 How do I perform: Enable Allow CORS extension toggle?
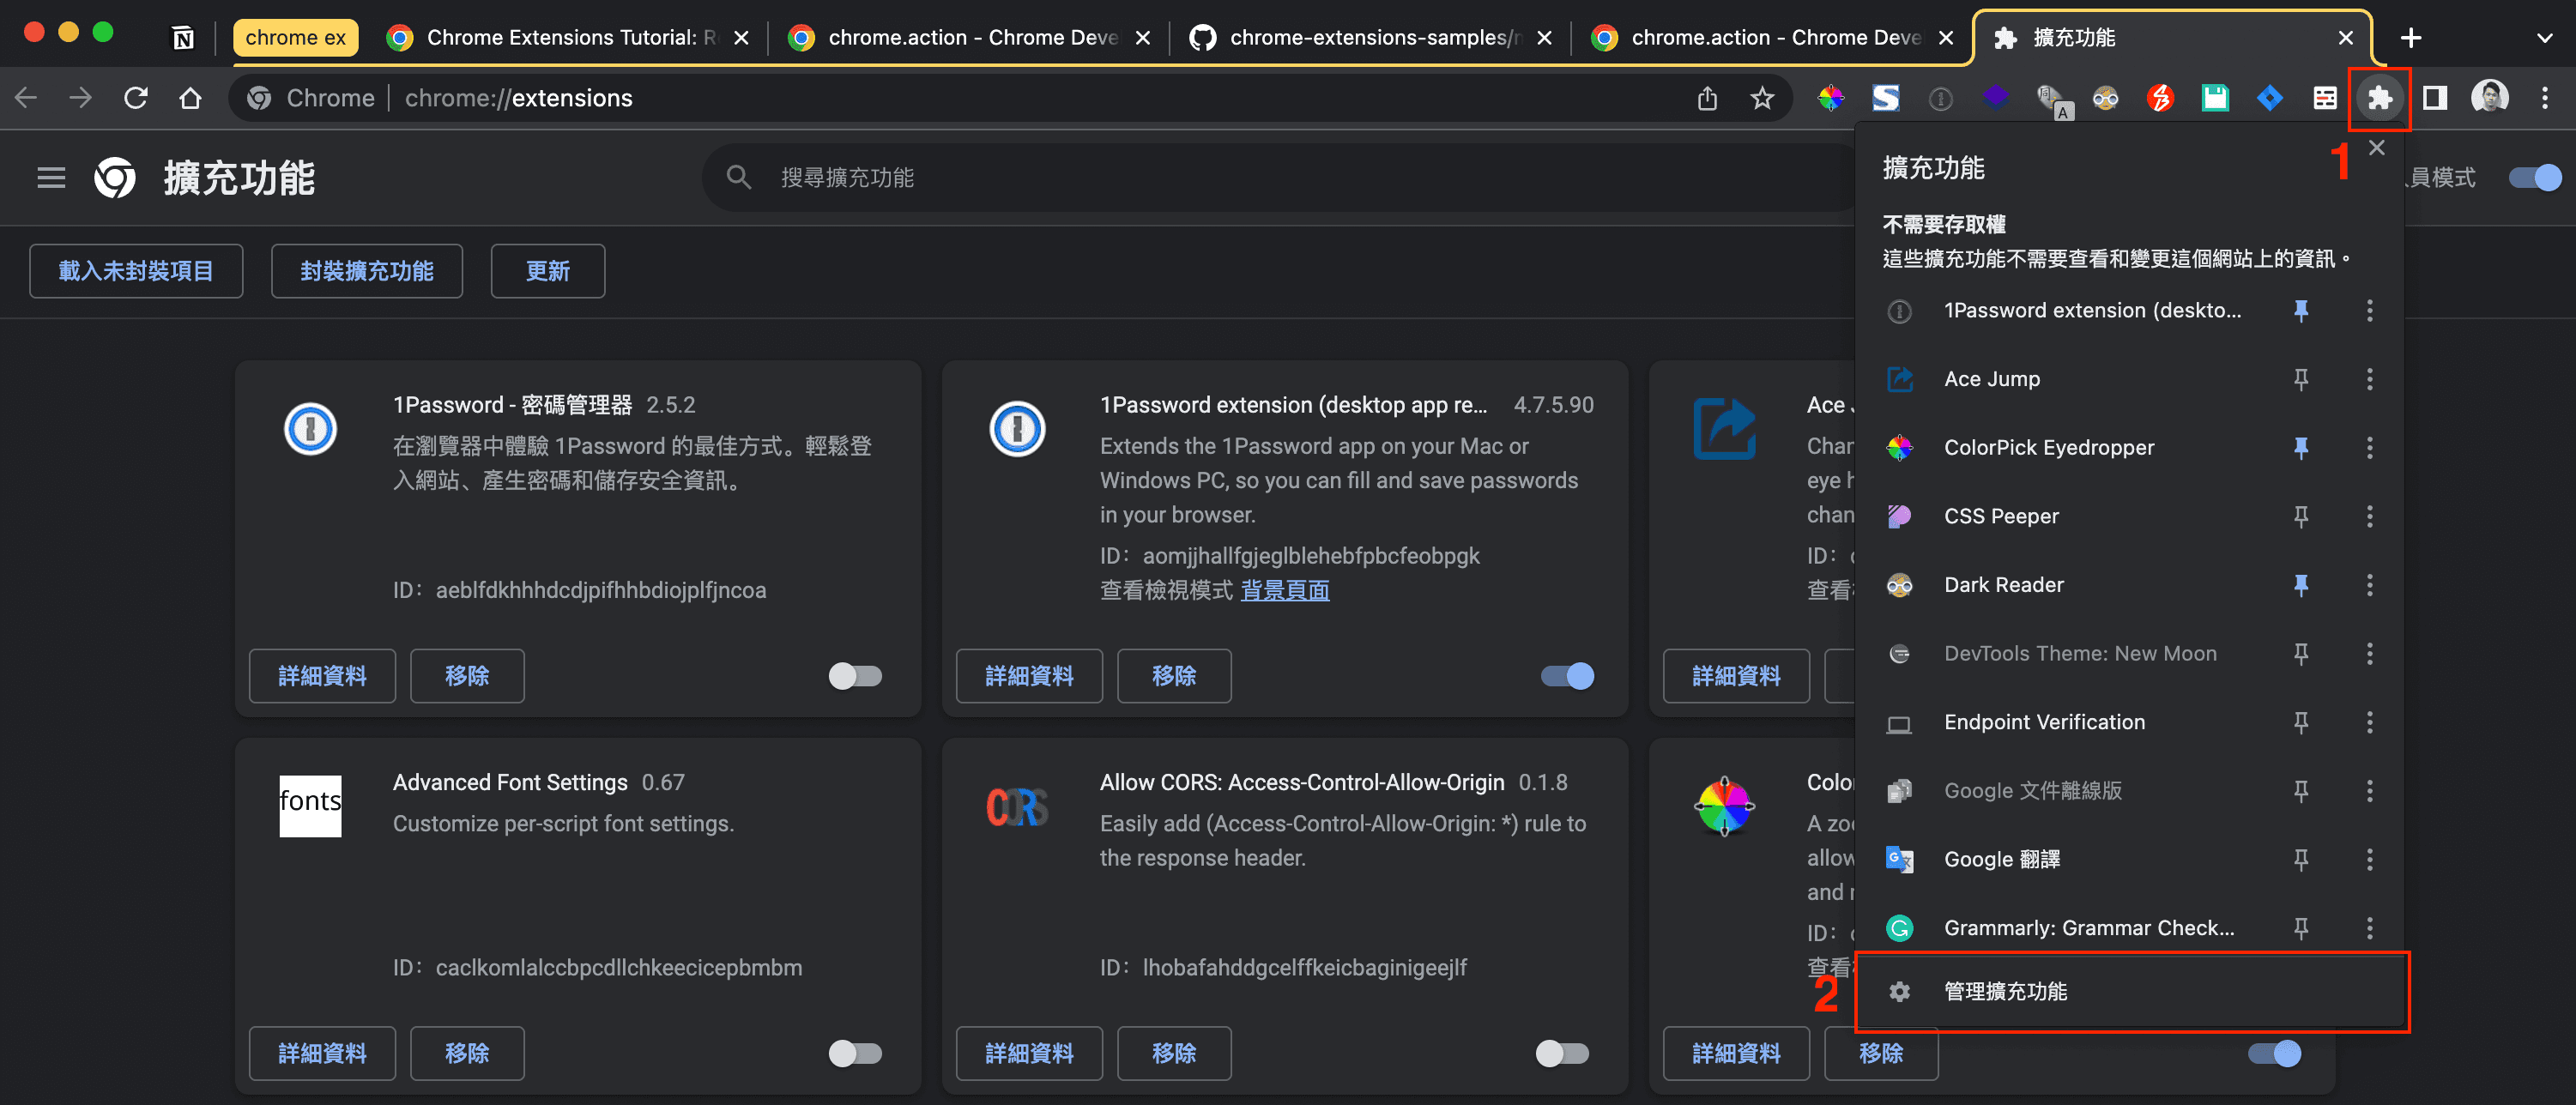coord(1561,1053)
